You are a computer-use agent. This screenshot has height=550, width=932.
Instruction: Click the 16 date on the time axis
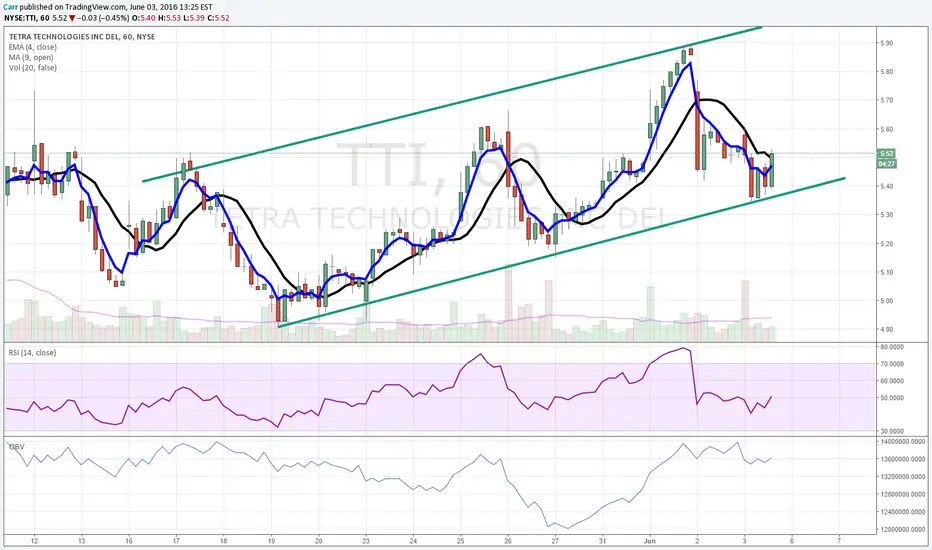pos(129,540)
